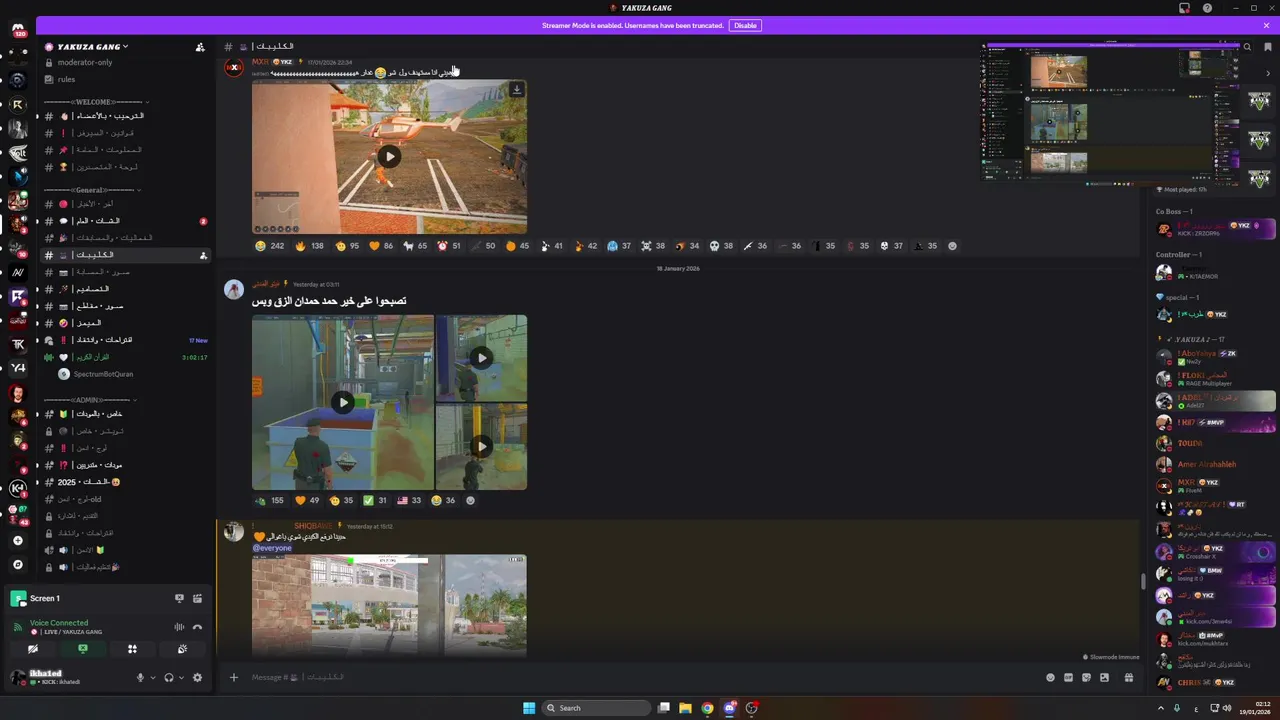Open the Co Boss member with the KICK : ZRZOR96 status
1280x720 pixels.
1215,229
